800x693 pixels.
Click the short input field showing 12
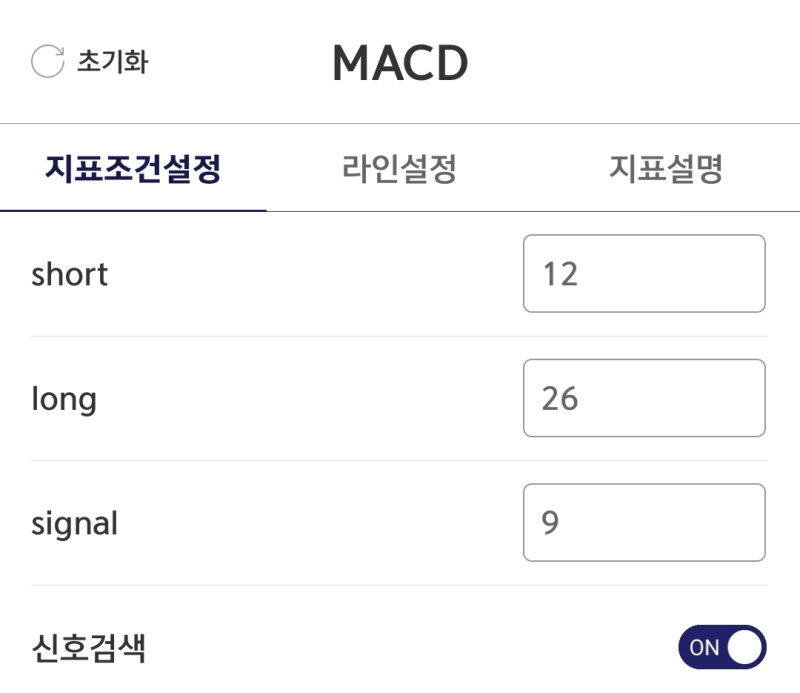[644, 274]
